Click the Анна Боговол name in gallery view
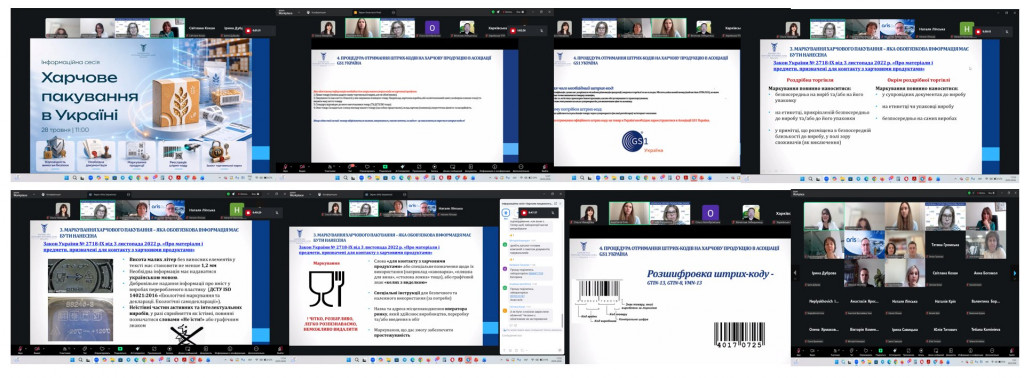 pyautogui.click(x=985, y=273)
